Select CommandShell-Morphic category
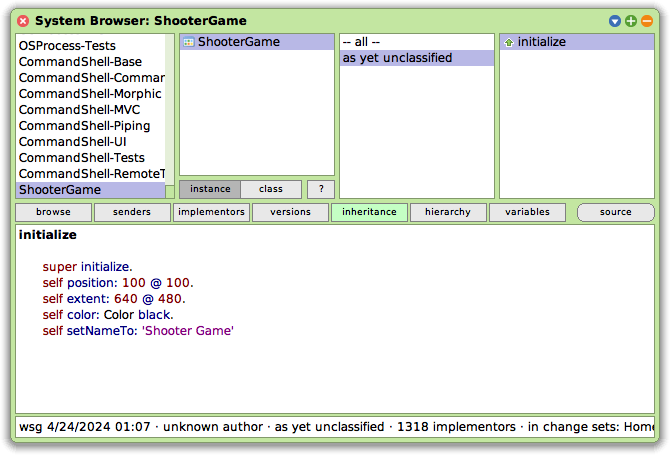The height and width of the screenshot is (455, 670). [90, 94]
